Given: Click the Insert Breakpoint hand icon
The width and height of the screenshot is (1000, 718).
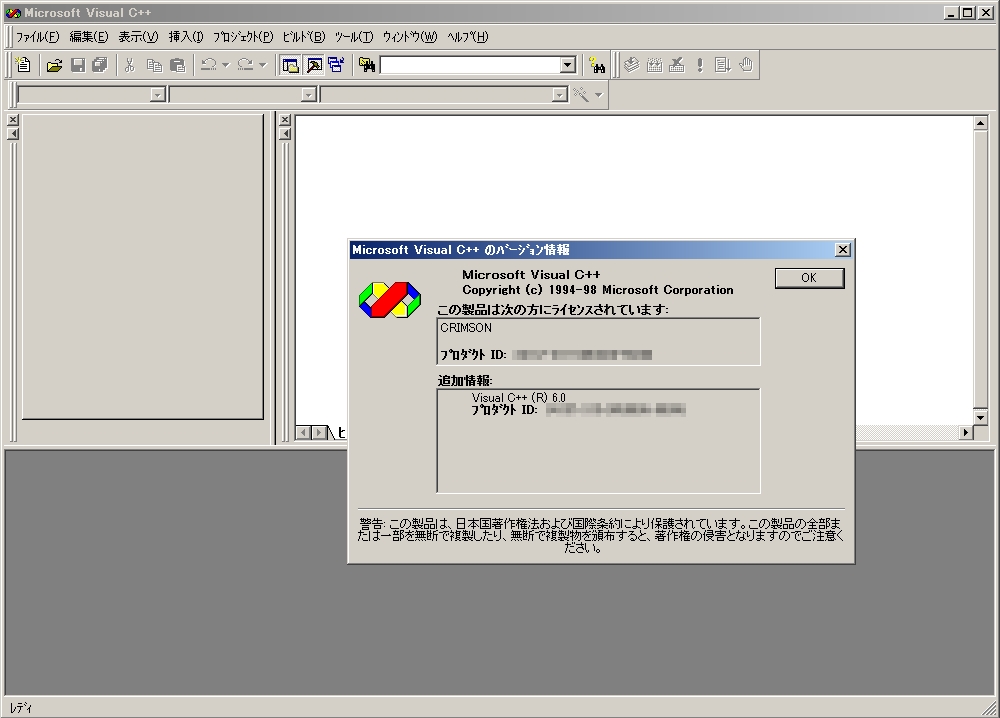Looking at the screenshot, I should click(x=746, y=65).
